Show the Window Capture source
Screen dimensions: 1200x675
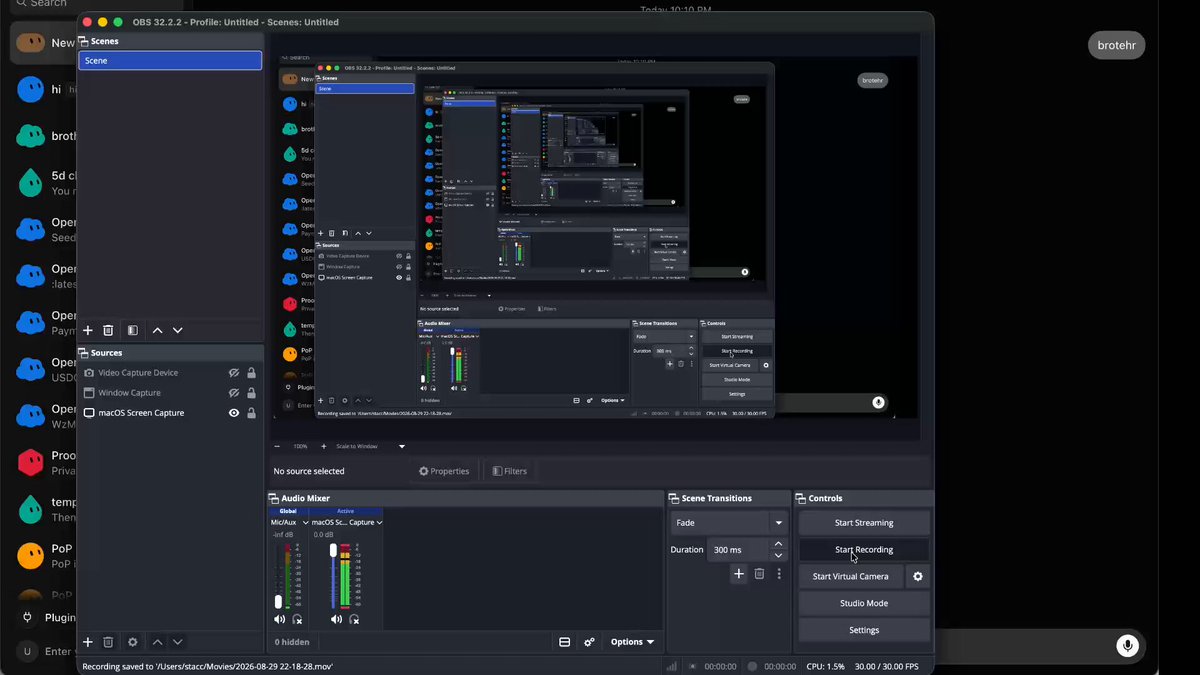(234, 393)
